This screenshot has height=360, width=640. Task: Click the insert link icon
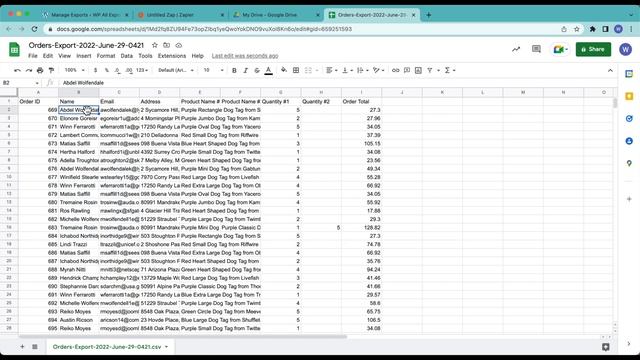point(396,70)
